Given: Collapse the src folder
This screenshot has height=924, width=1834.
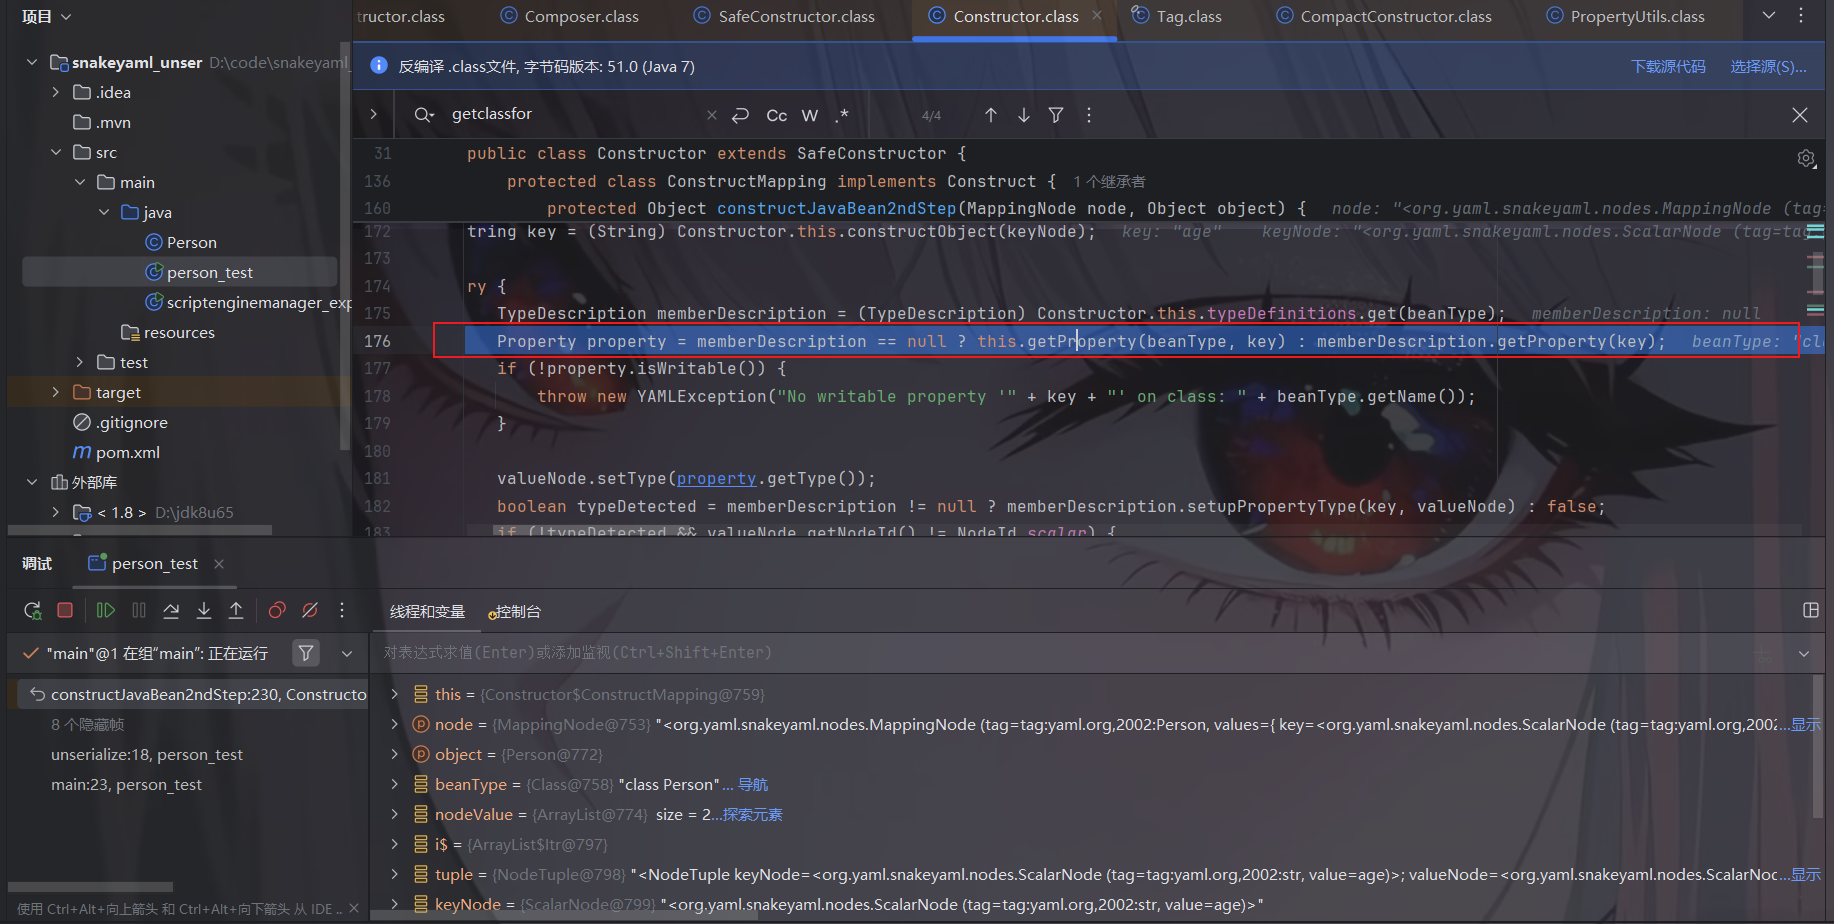Looking at the screenshot, I should point(56,152).
